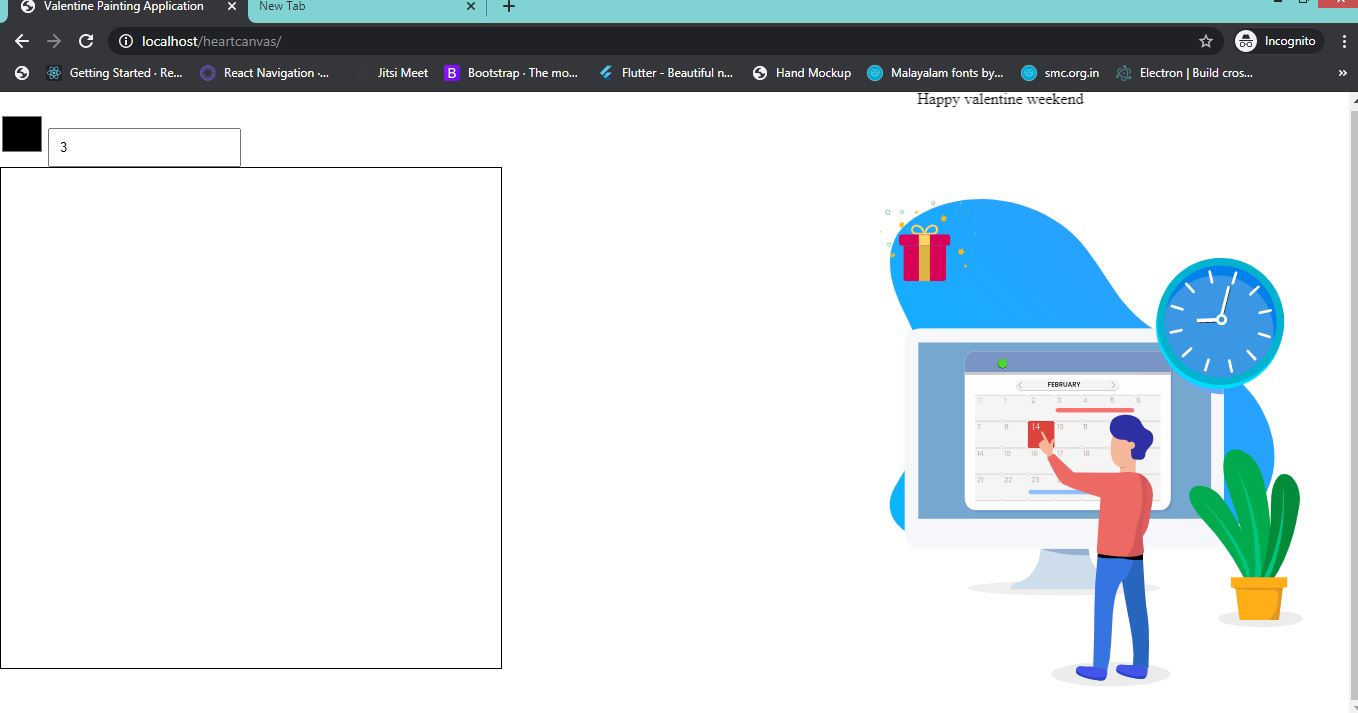The image size is (1358, 713).
Task: Click the browser forward arrow
Action: [54, 41]
